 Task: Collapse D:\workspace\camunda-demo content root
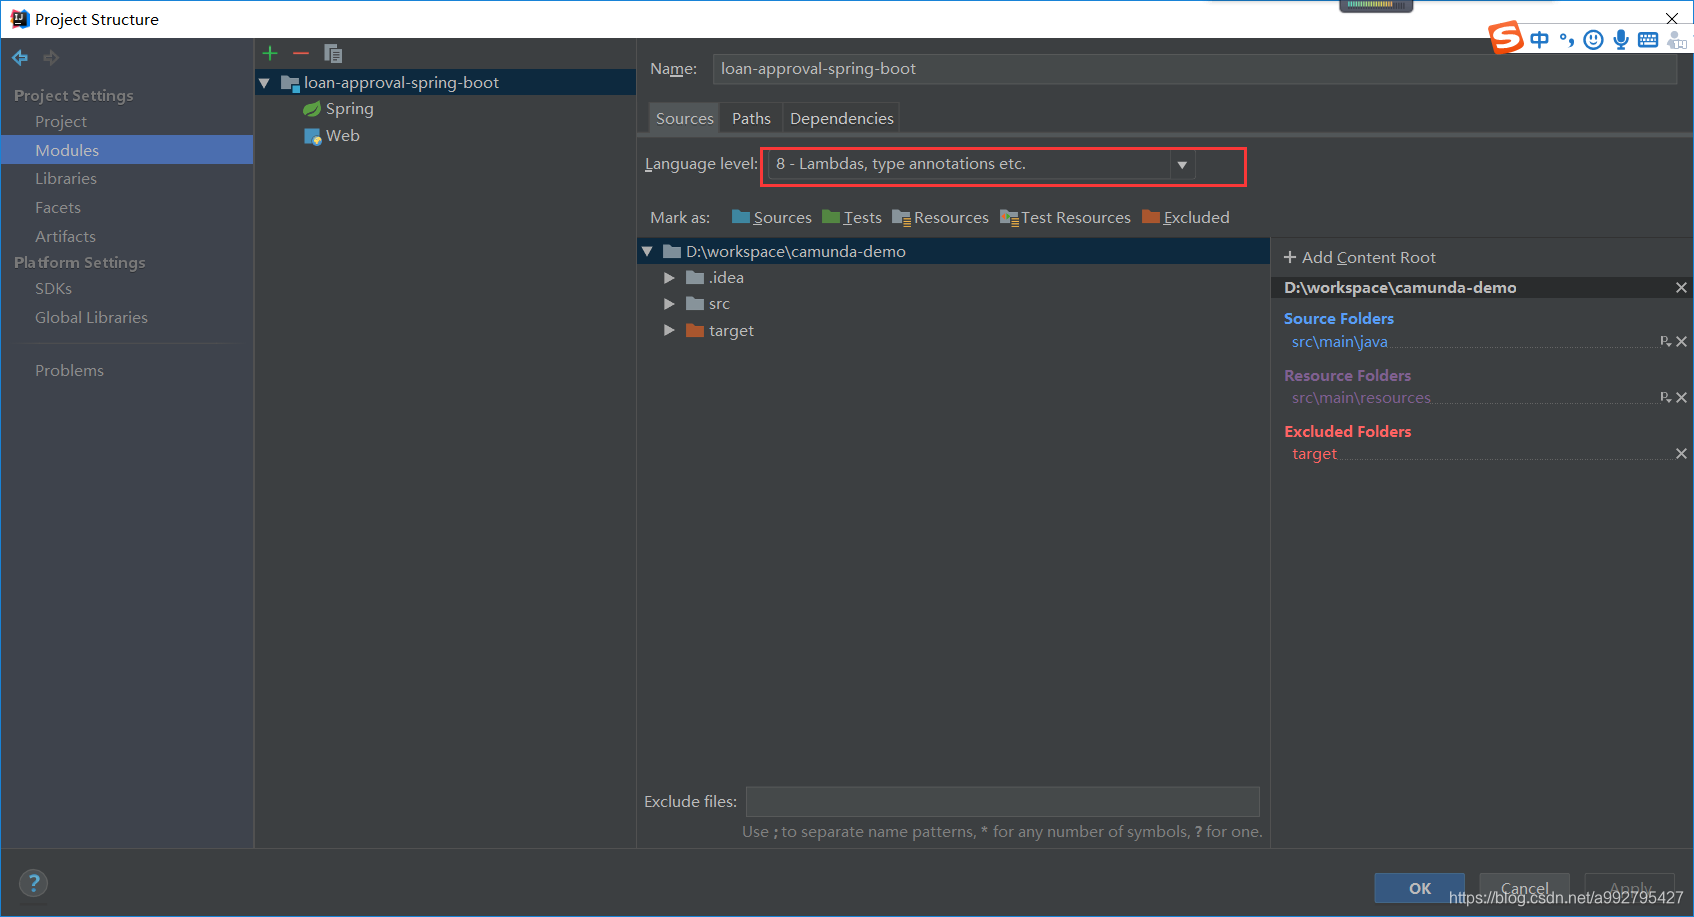click(x=647, y=252)
